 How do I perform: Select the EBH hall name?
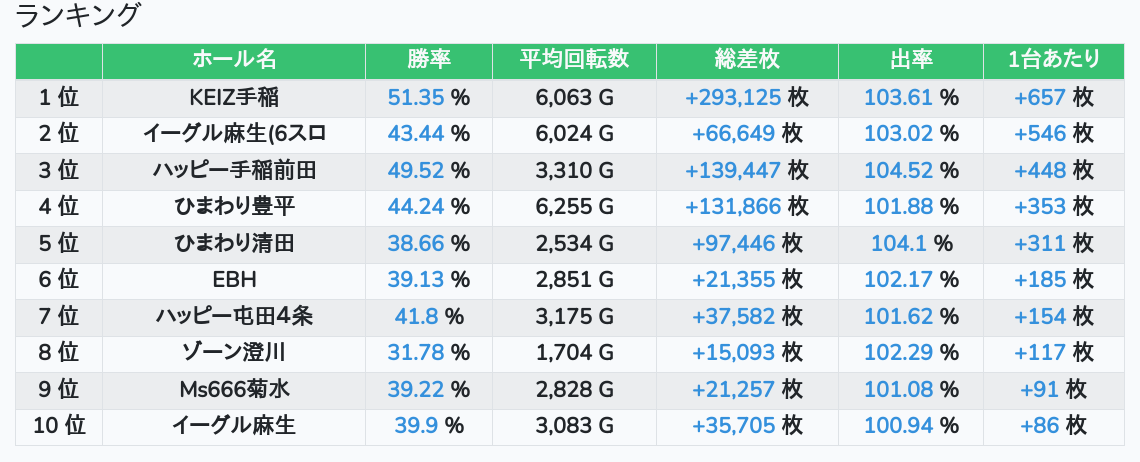[234, 280]
